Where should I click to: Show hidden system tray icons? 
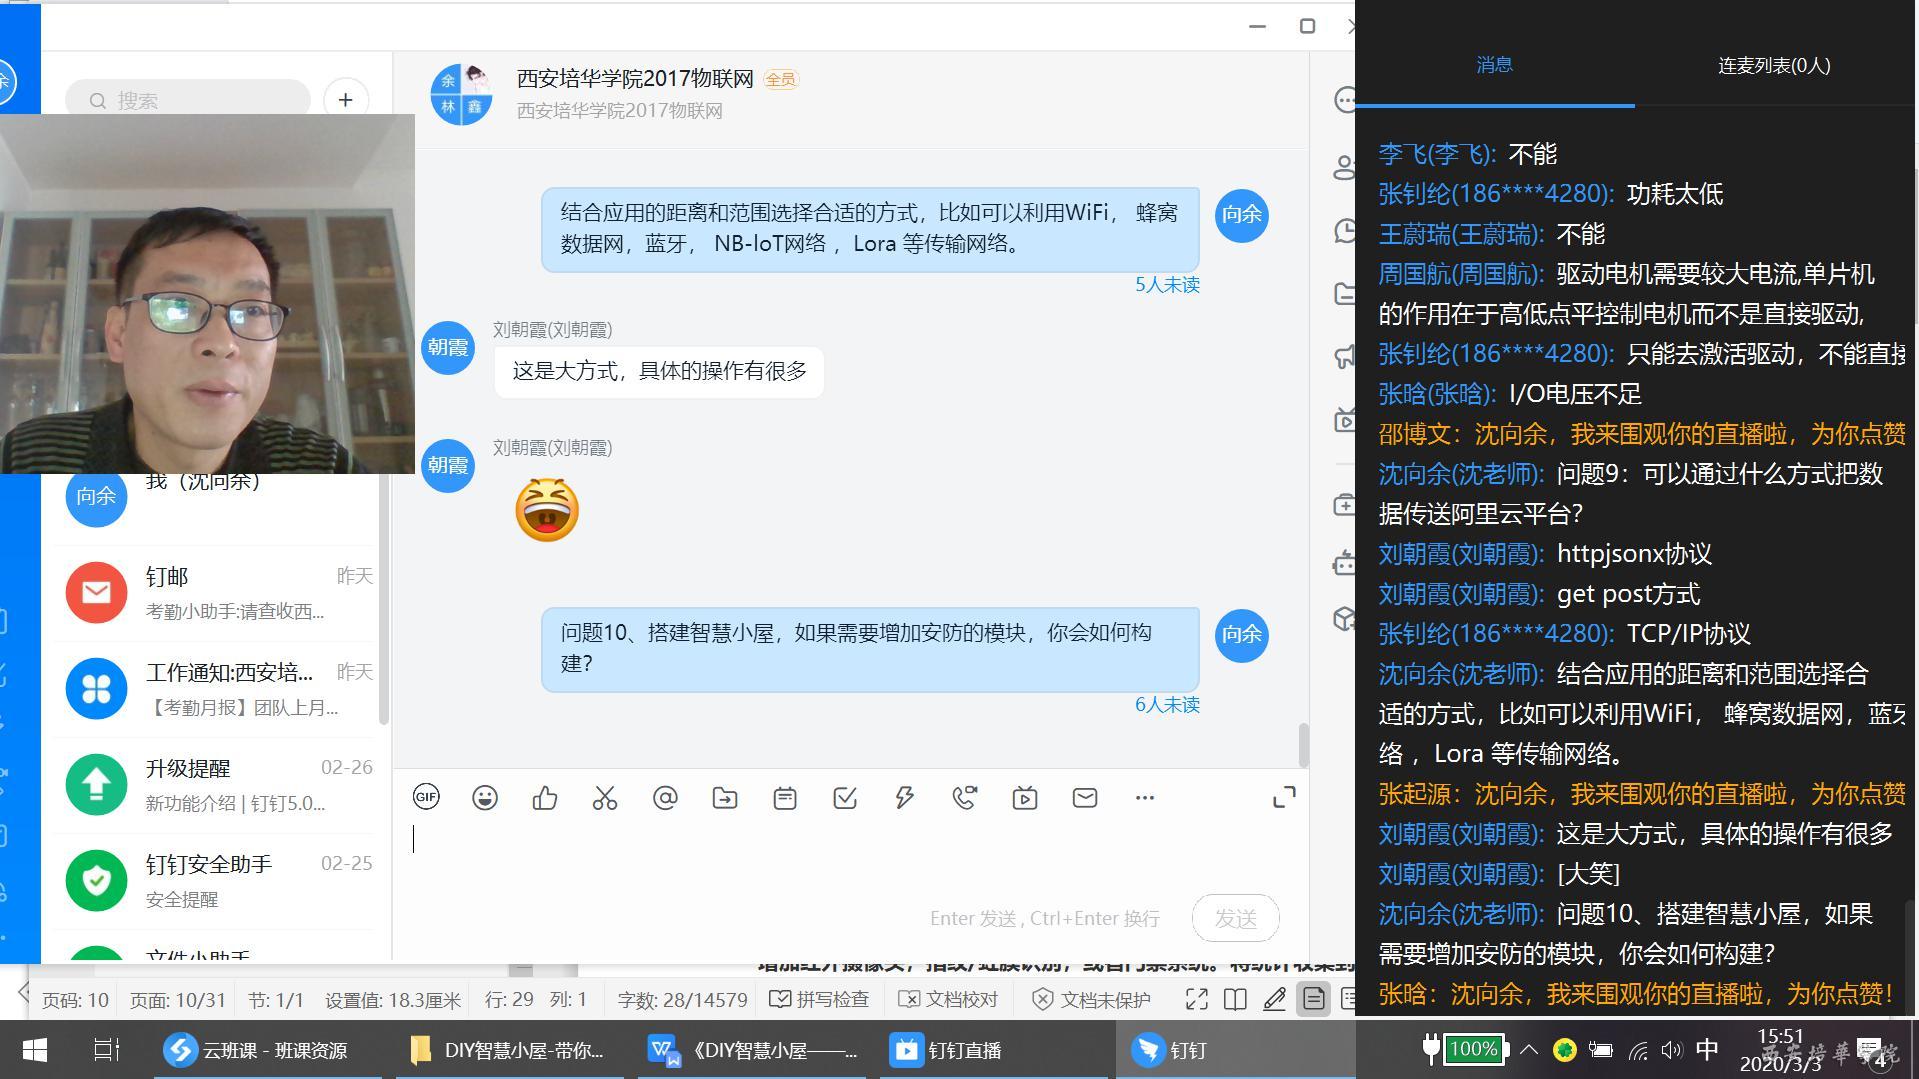(x=1529, y=1049)
